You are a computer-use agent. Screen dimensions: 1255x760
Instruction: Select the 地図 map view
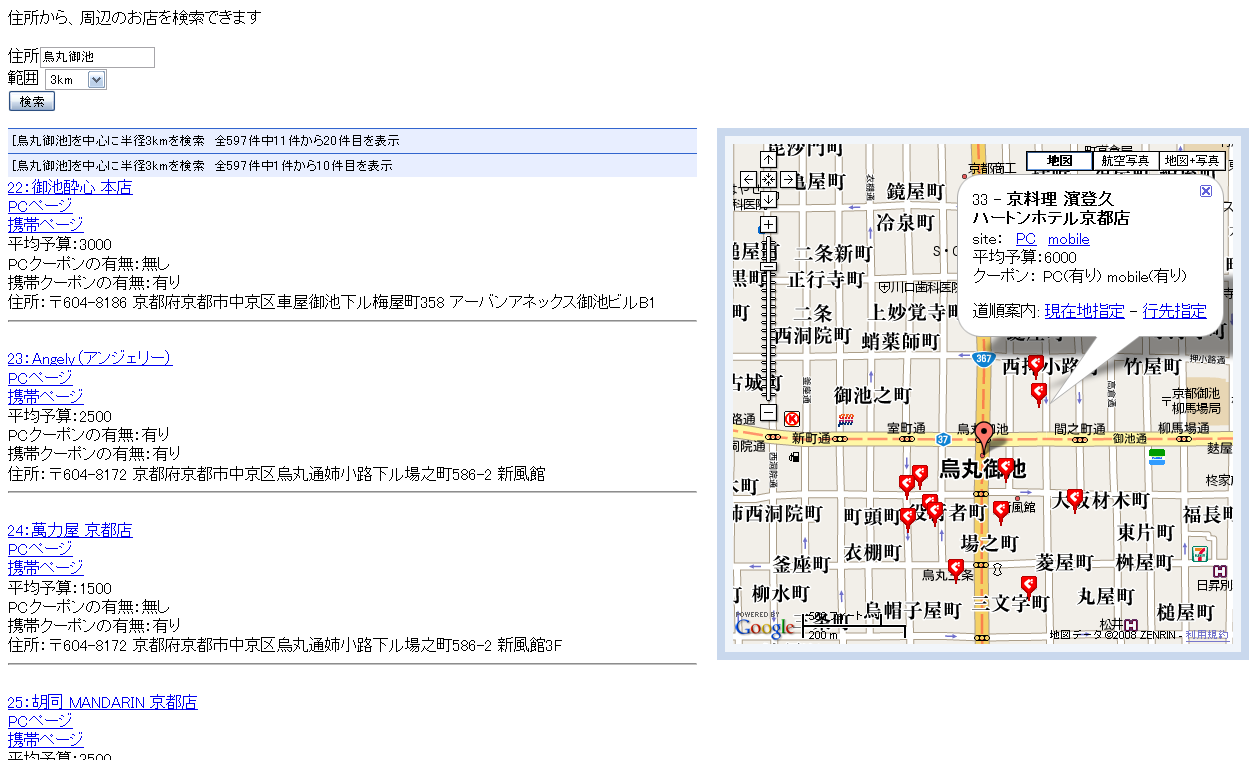[1059, 161]
